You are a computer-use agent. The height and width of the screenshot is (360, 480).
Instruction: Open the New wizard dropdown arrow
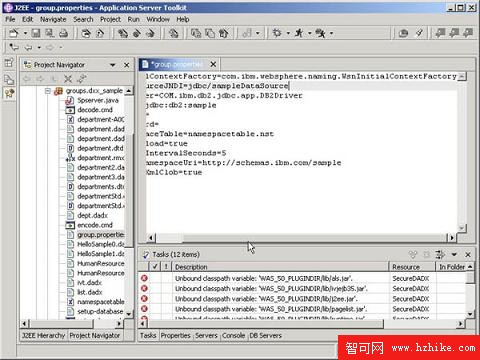25,33
